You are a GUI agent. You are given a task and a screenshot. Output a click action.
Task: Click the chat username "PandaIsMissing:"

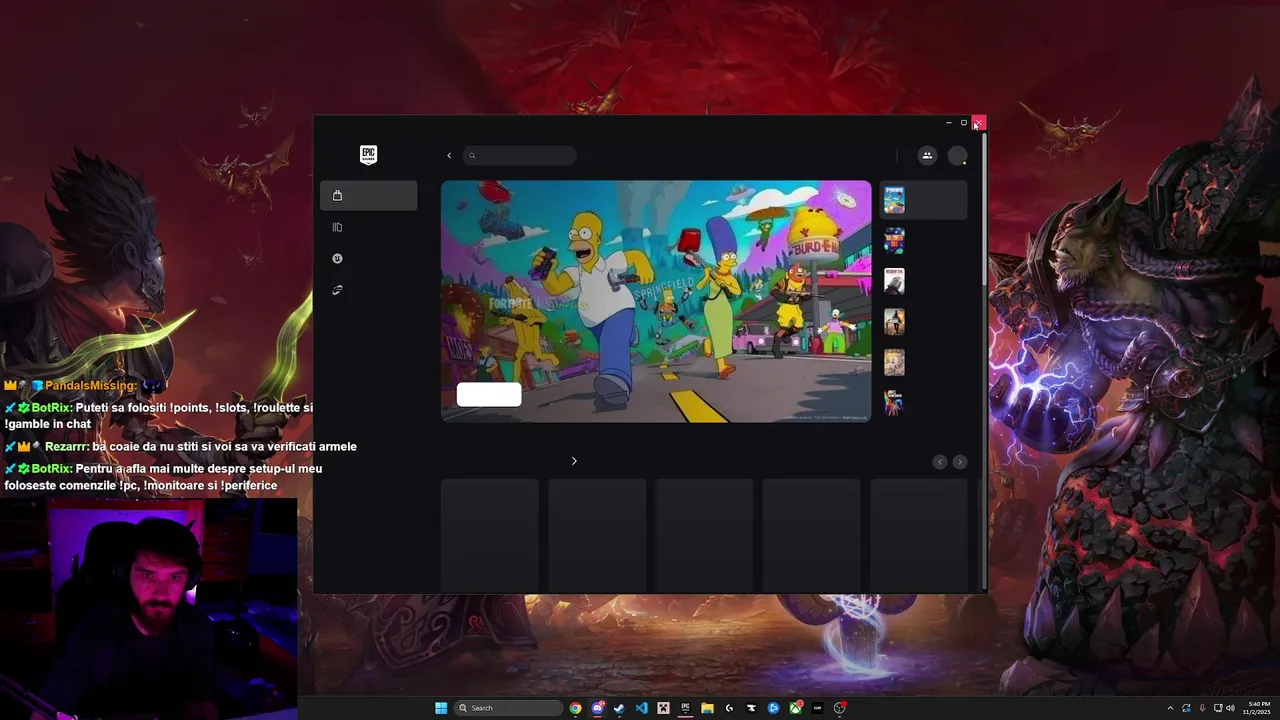[x=91, y=386]
